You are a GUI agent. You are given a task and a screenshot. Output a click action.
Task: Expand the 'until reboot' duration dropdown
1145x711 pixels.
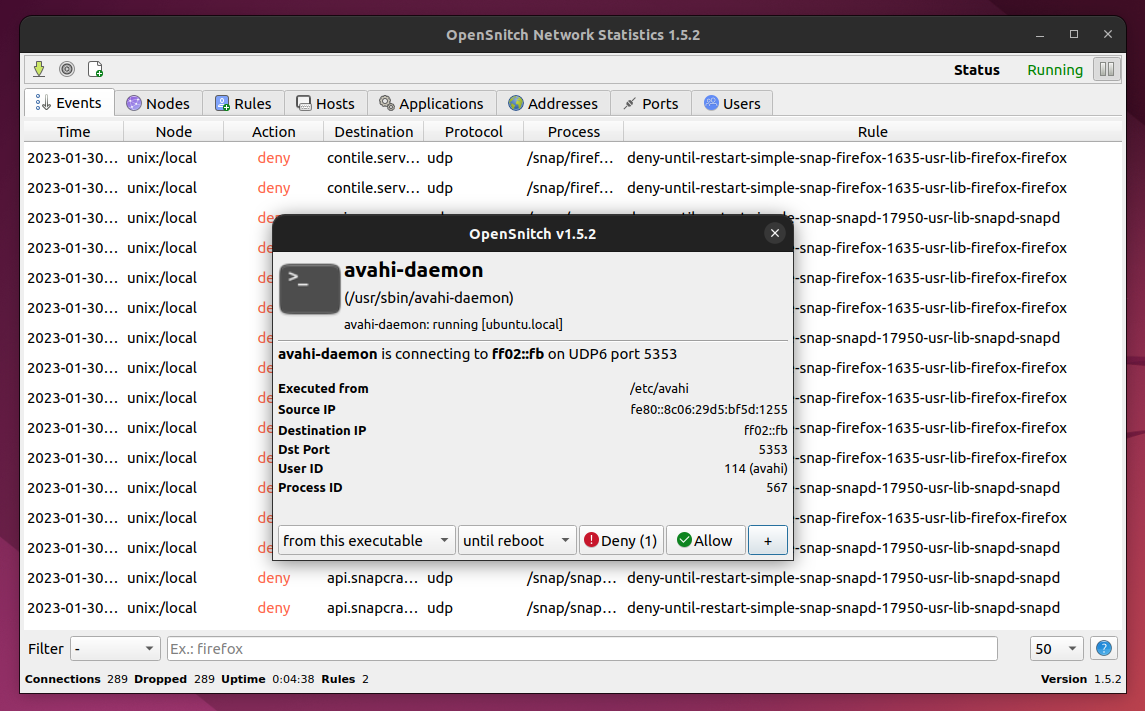(x=517, y=540)
